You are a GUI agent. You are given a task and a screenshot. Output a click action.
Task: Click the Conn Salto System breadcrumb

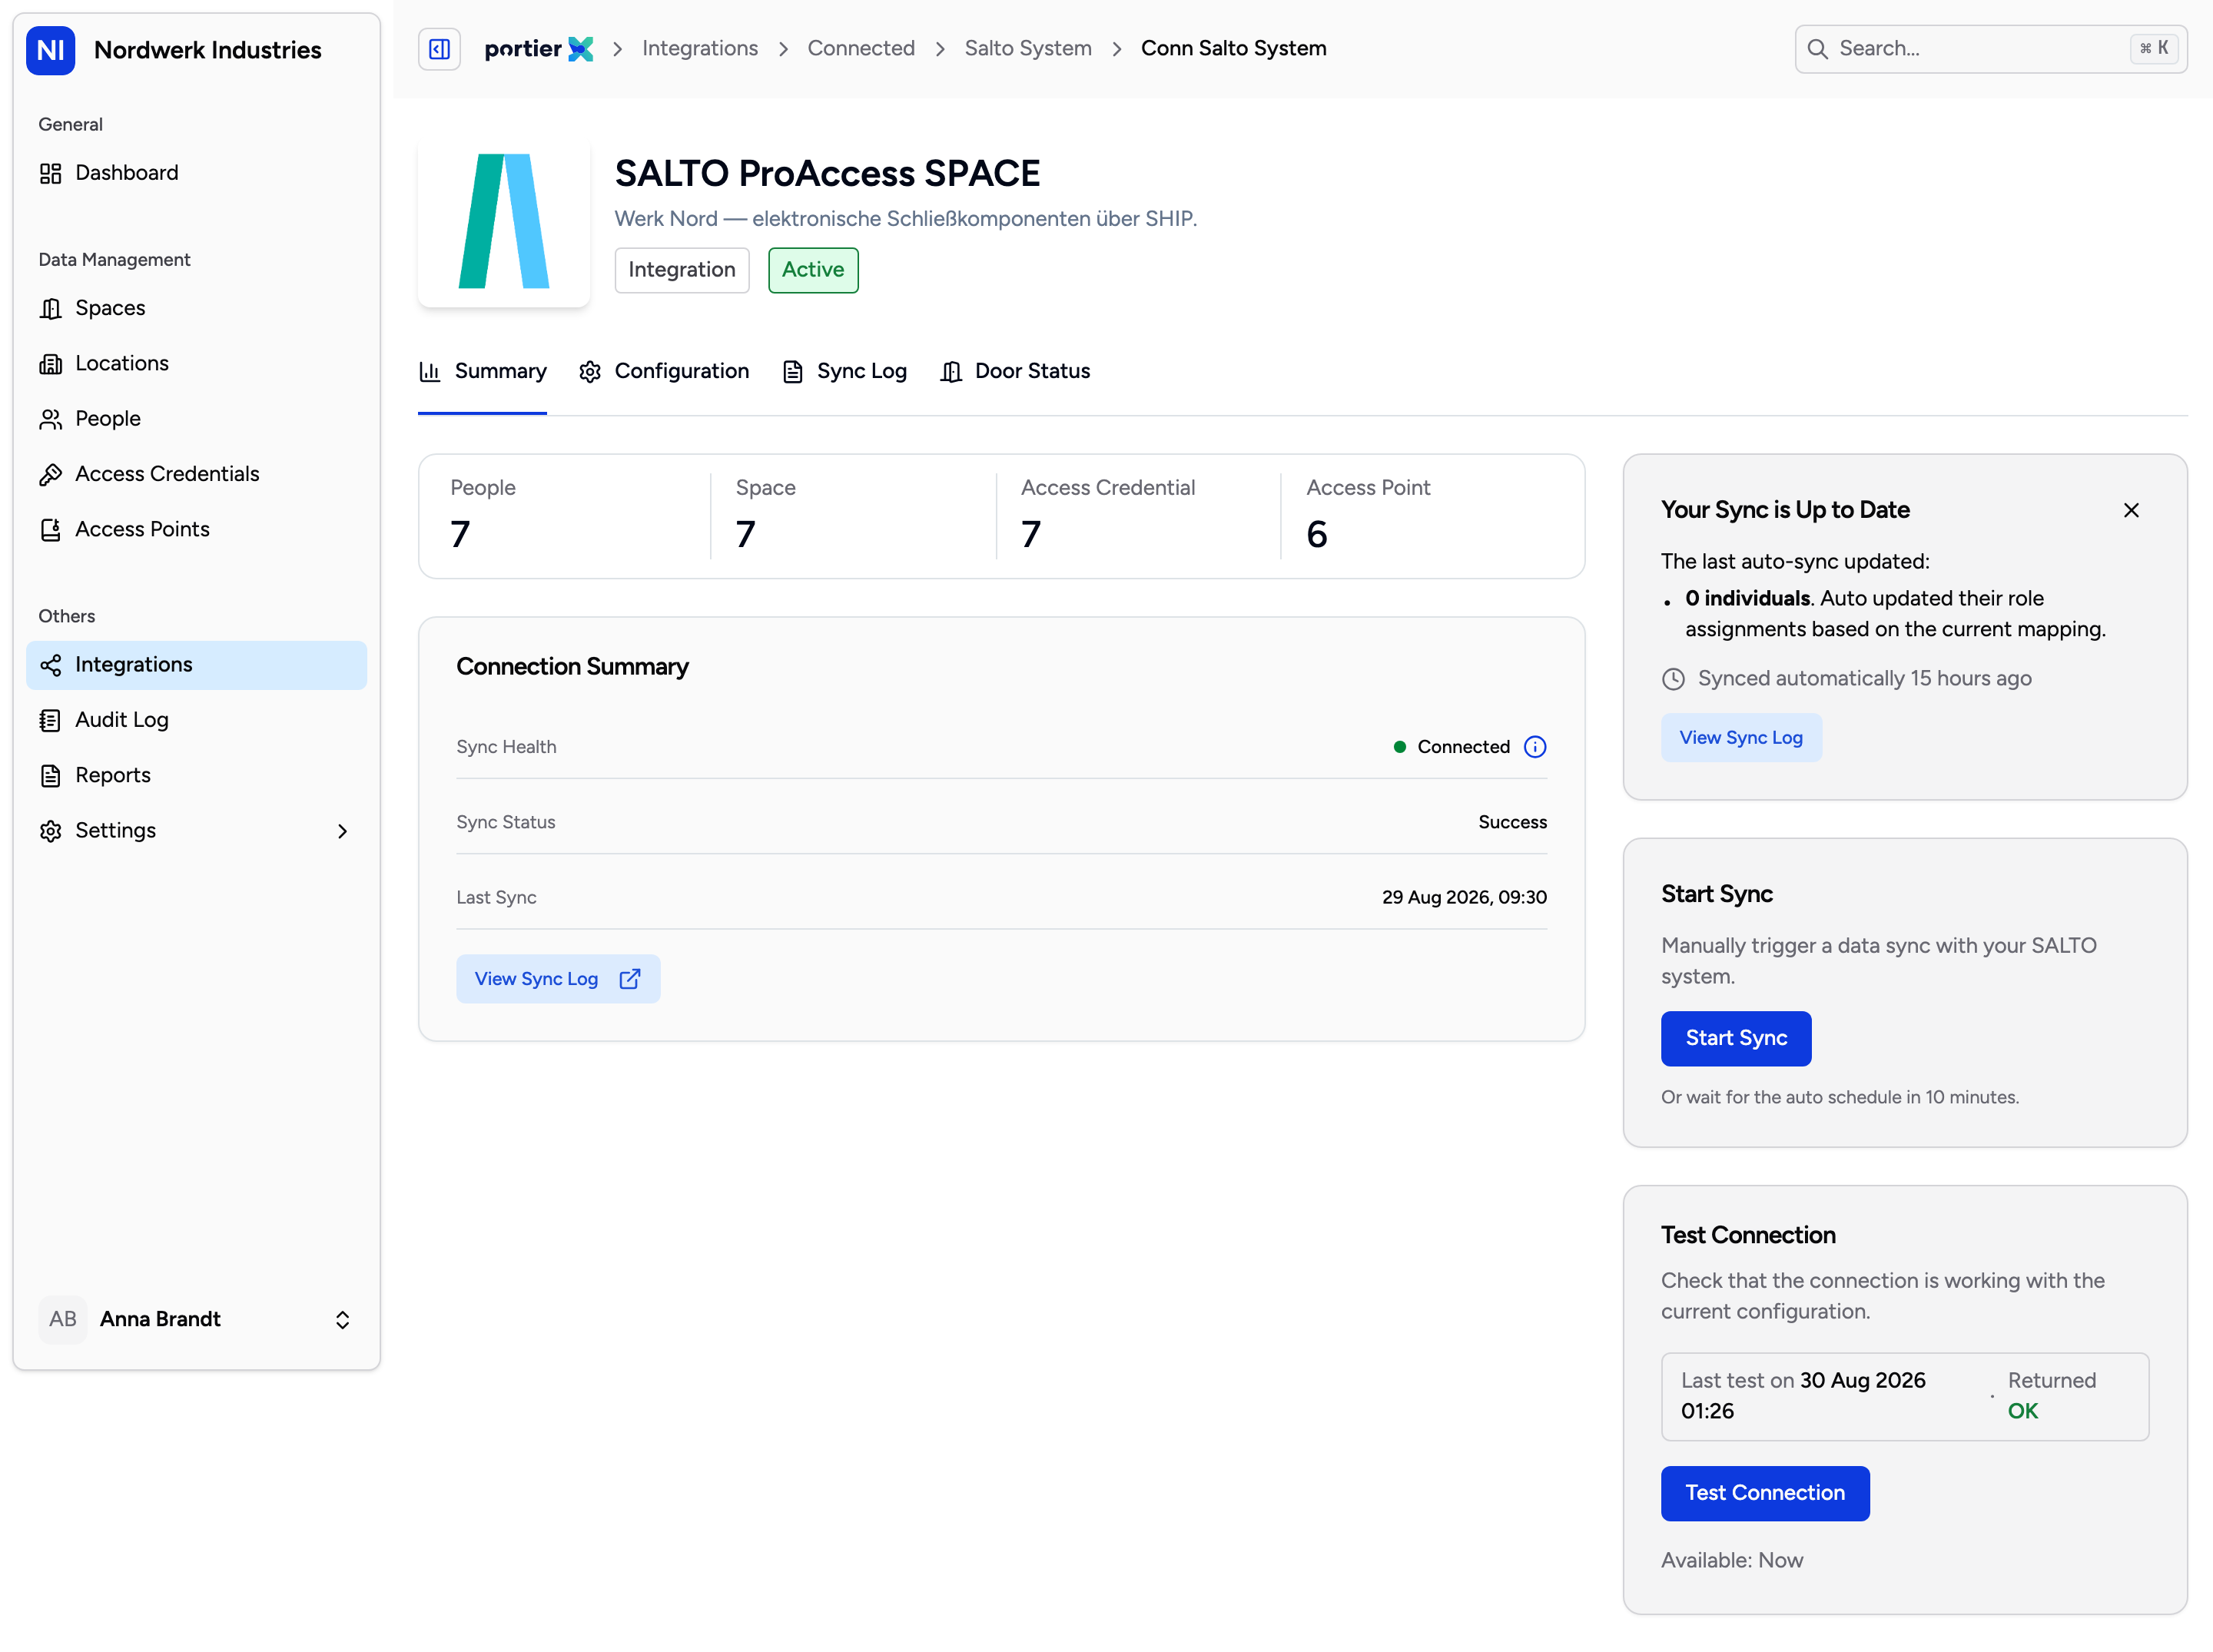coord(1234,49)
